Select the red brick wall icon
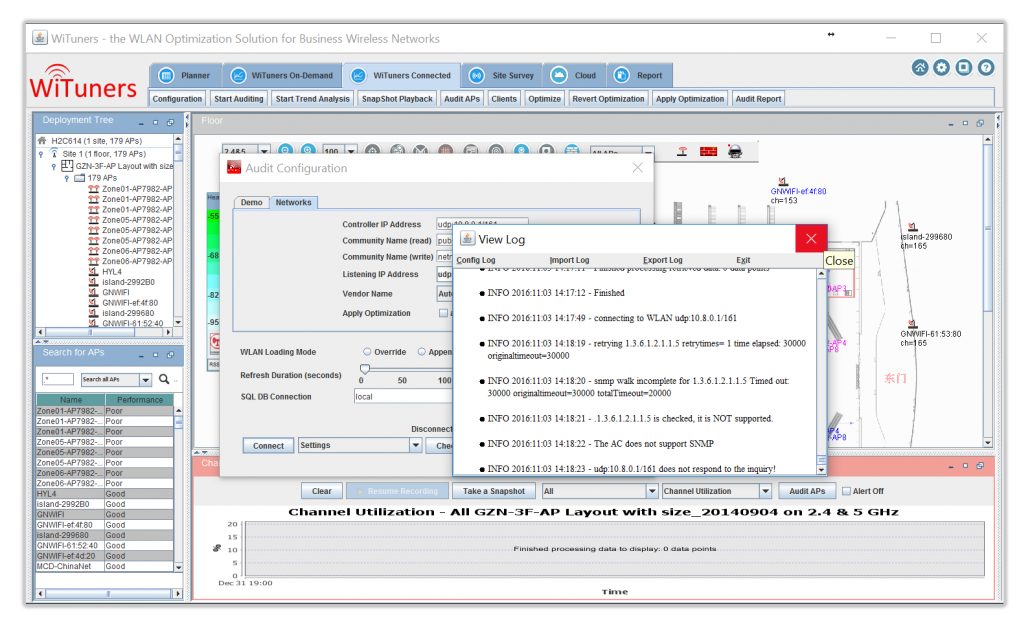Image resolution: width=1030 pixels, height=628 pixels. point(708,152)
